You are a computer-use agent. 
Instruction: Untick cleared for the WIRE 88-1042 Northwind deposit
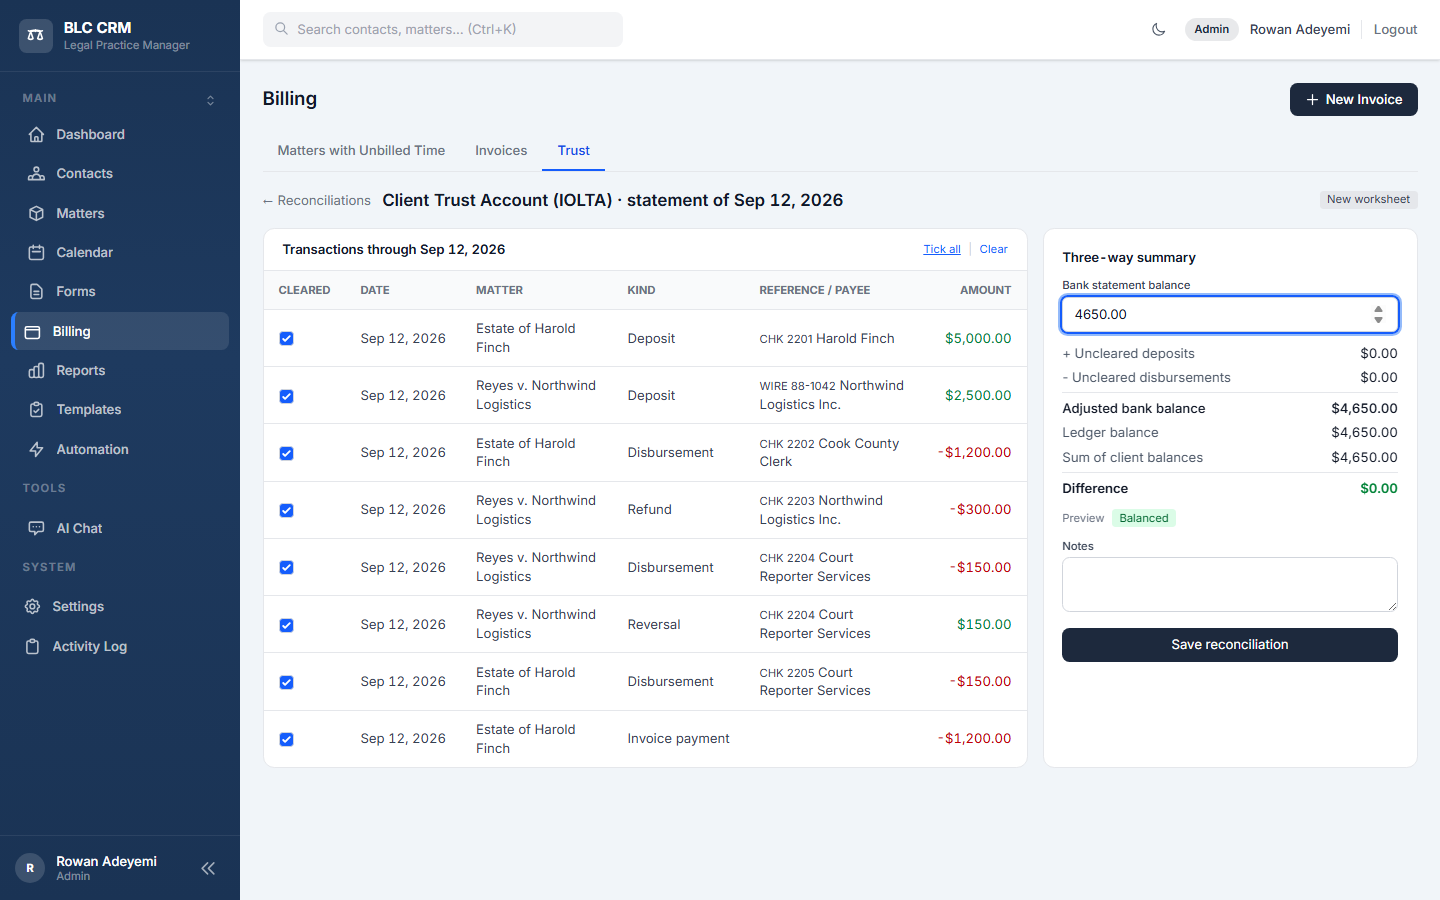286,396
